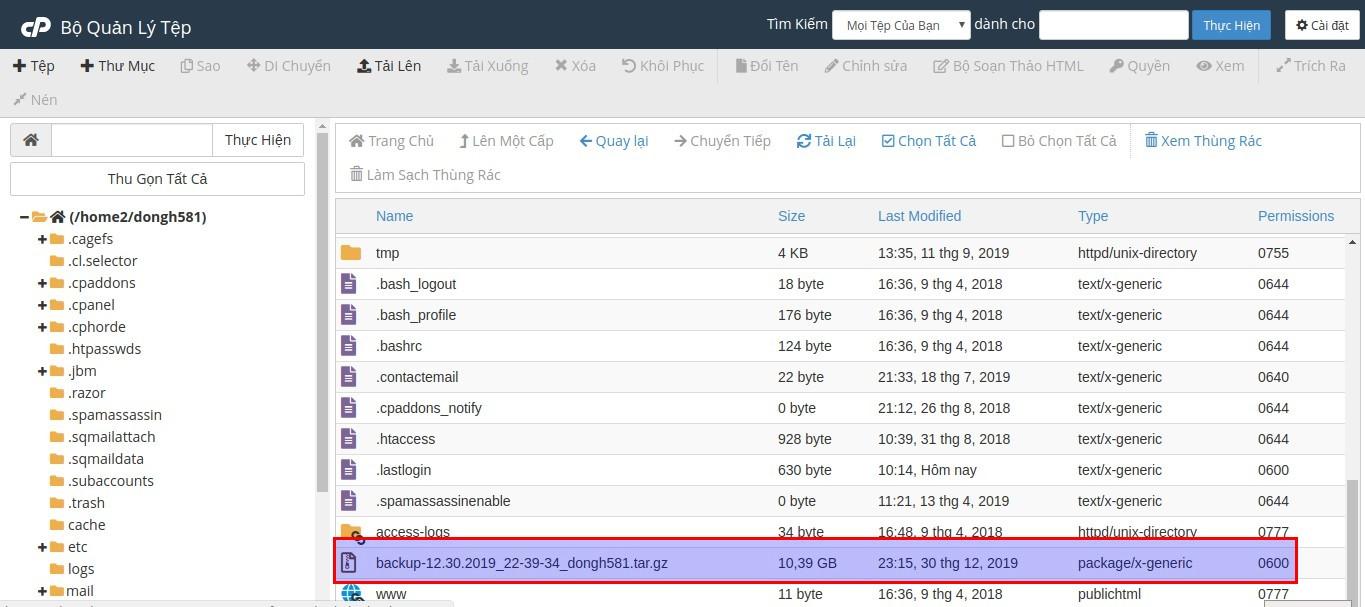Sort file list by Size column
1365x607 pixels.
(x=791, y=216)
